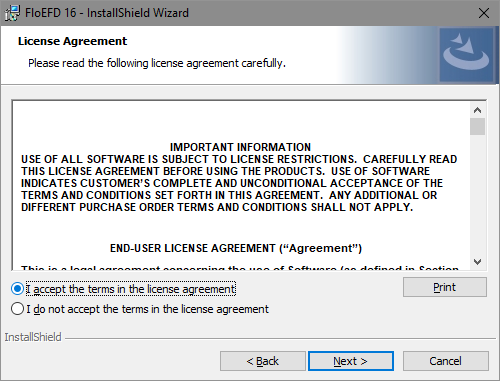Select I do not accept the terms option

click(x=17, y=309)
